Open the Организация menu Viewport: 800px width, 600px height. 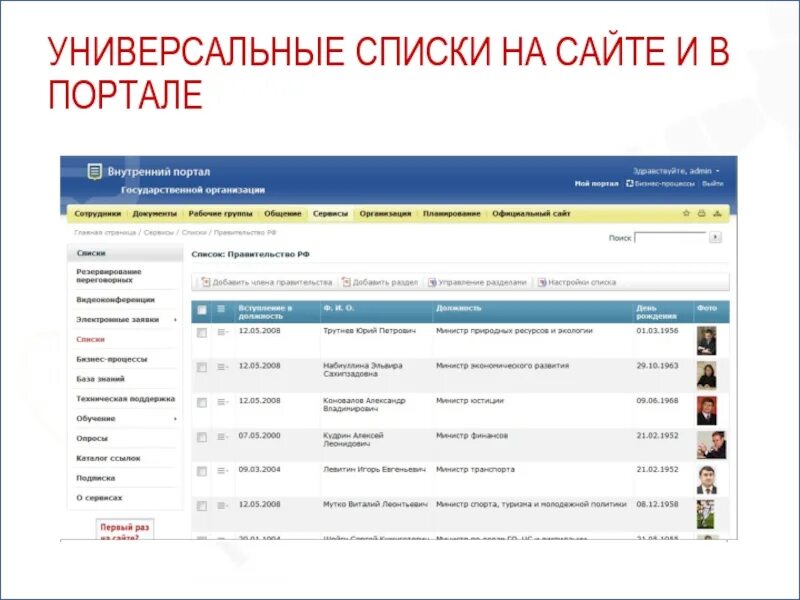(385, 214)
